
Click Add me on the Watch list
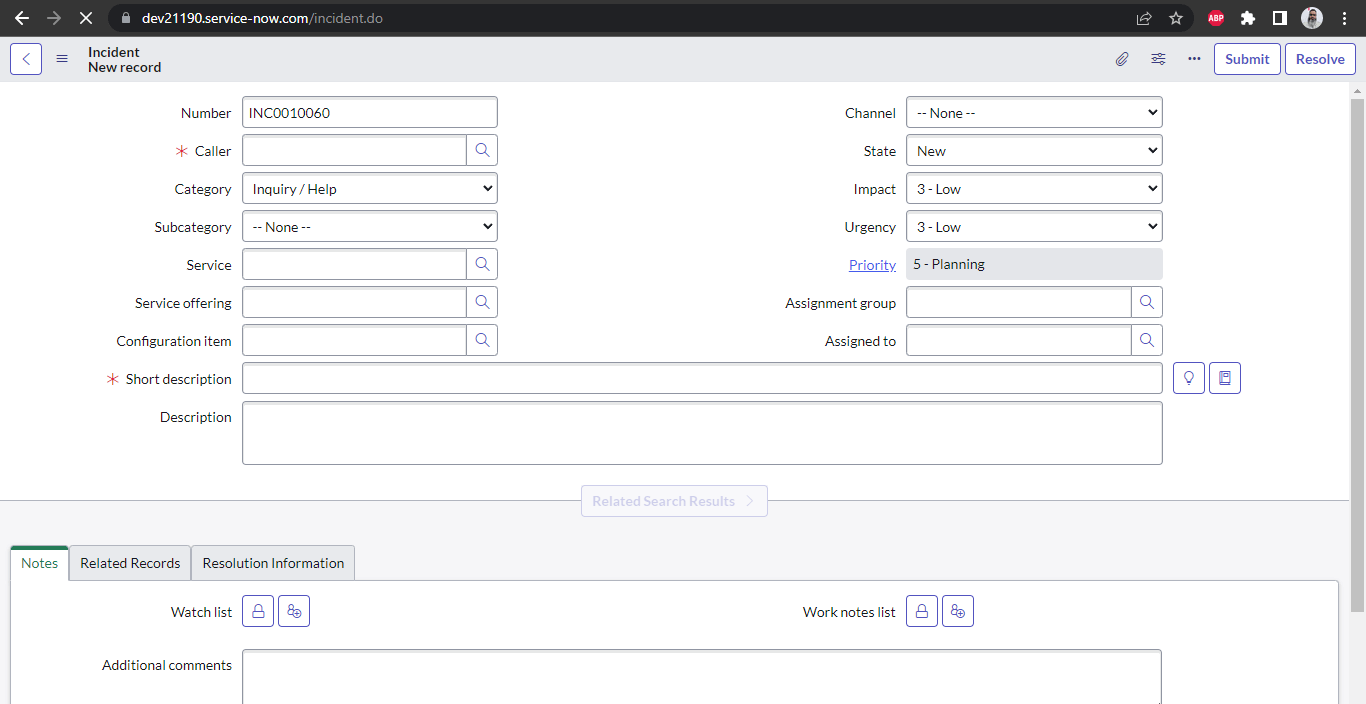[293, 611]
